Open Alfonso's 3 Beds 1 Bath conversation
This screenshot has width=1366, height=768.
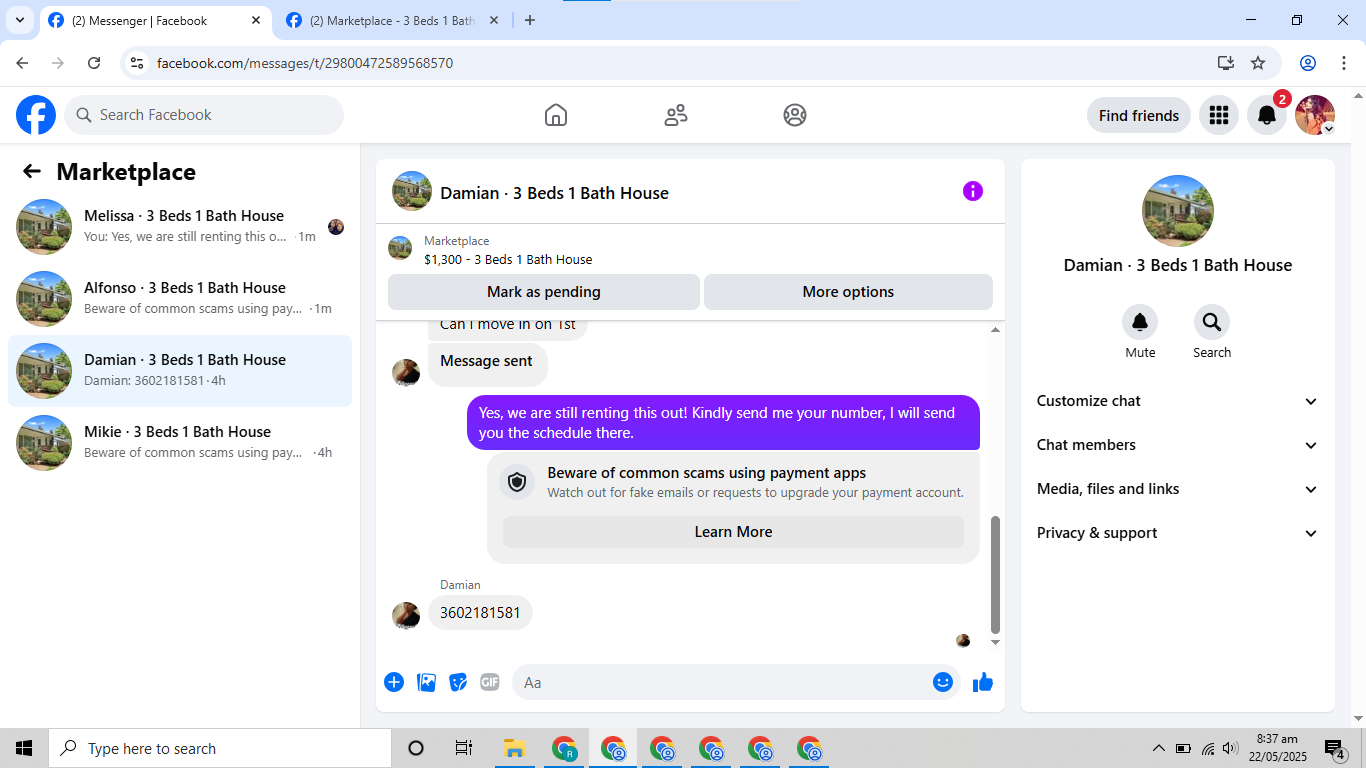click(x=180, y=299)
